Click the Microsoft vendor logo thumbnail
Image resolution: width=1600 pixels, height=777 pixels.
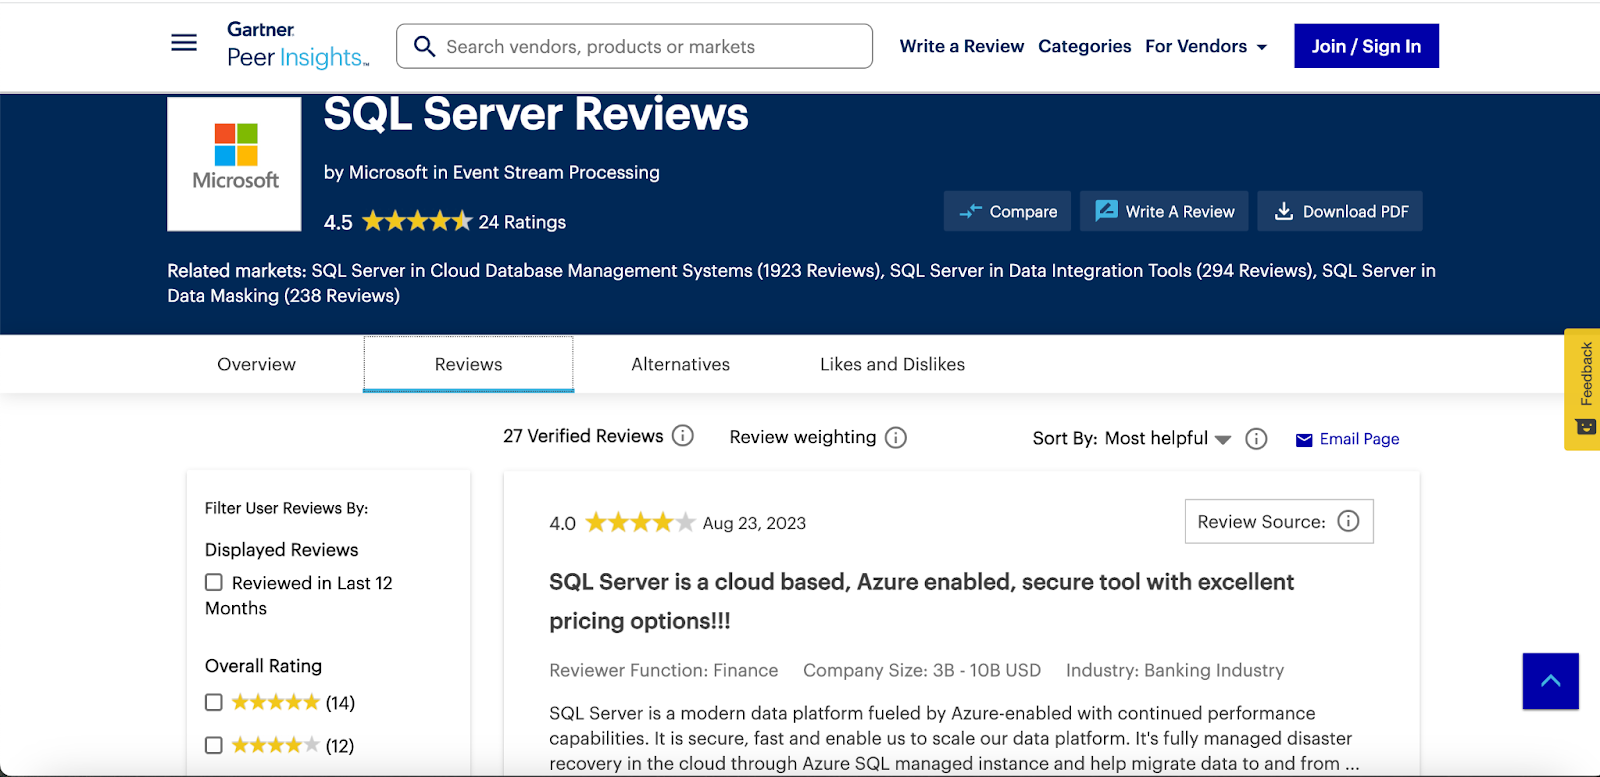coord(234,164)
